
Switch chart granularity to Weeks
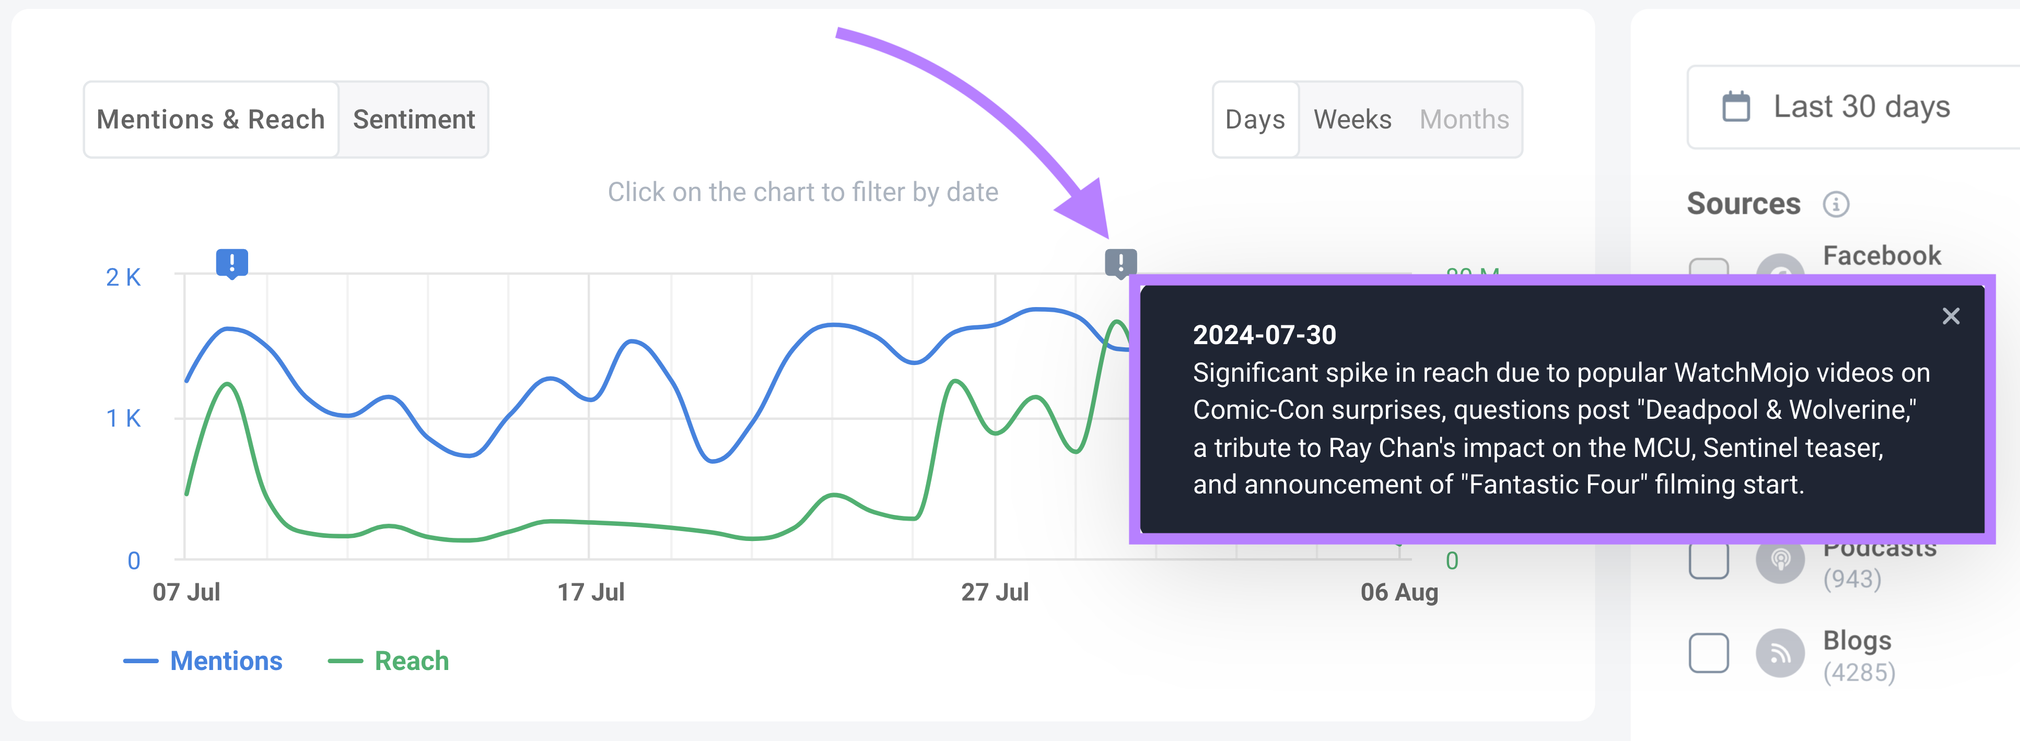pyautogui.click(x=1350, y=119)
